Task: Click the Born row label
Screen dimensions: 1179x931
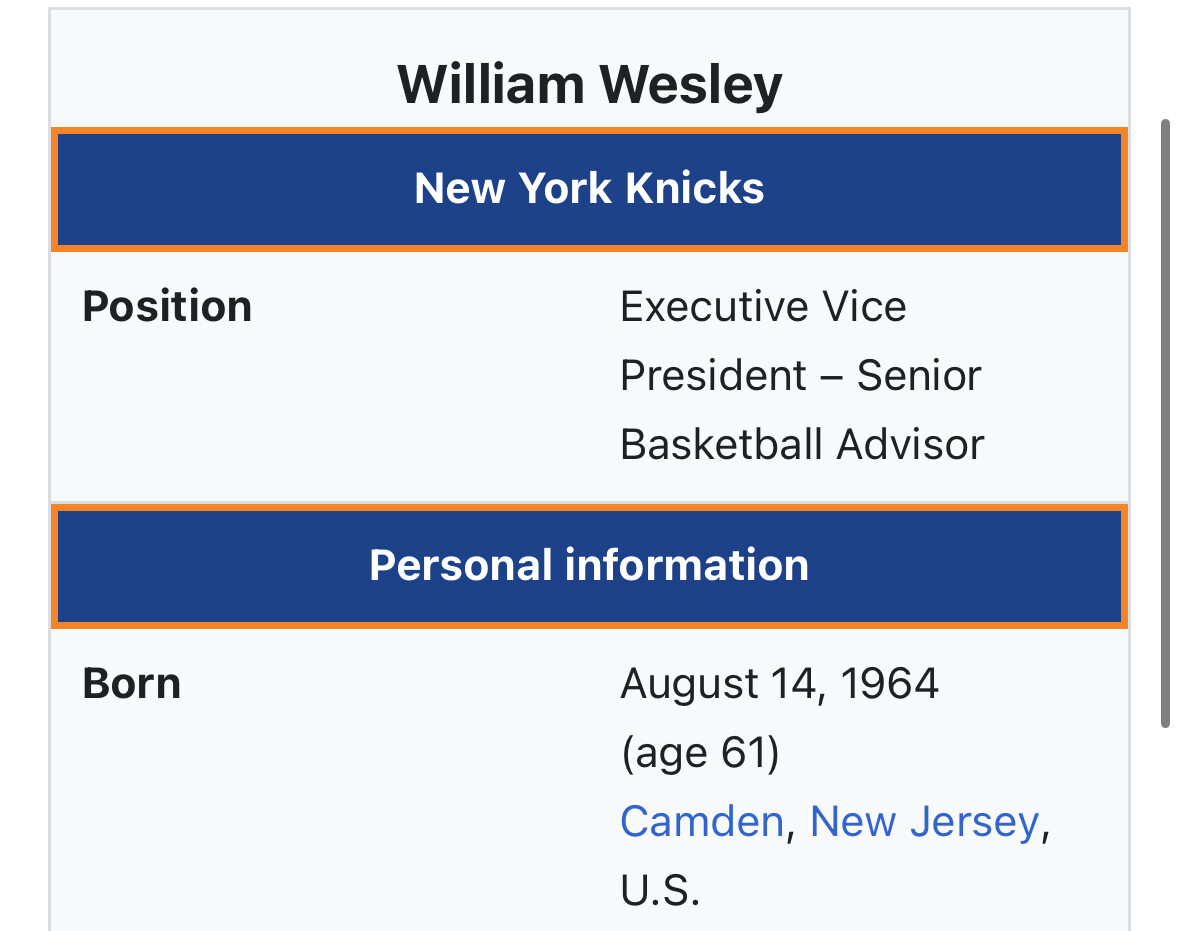Action: pos(132,684)
